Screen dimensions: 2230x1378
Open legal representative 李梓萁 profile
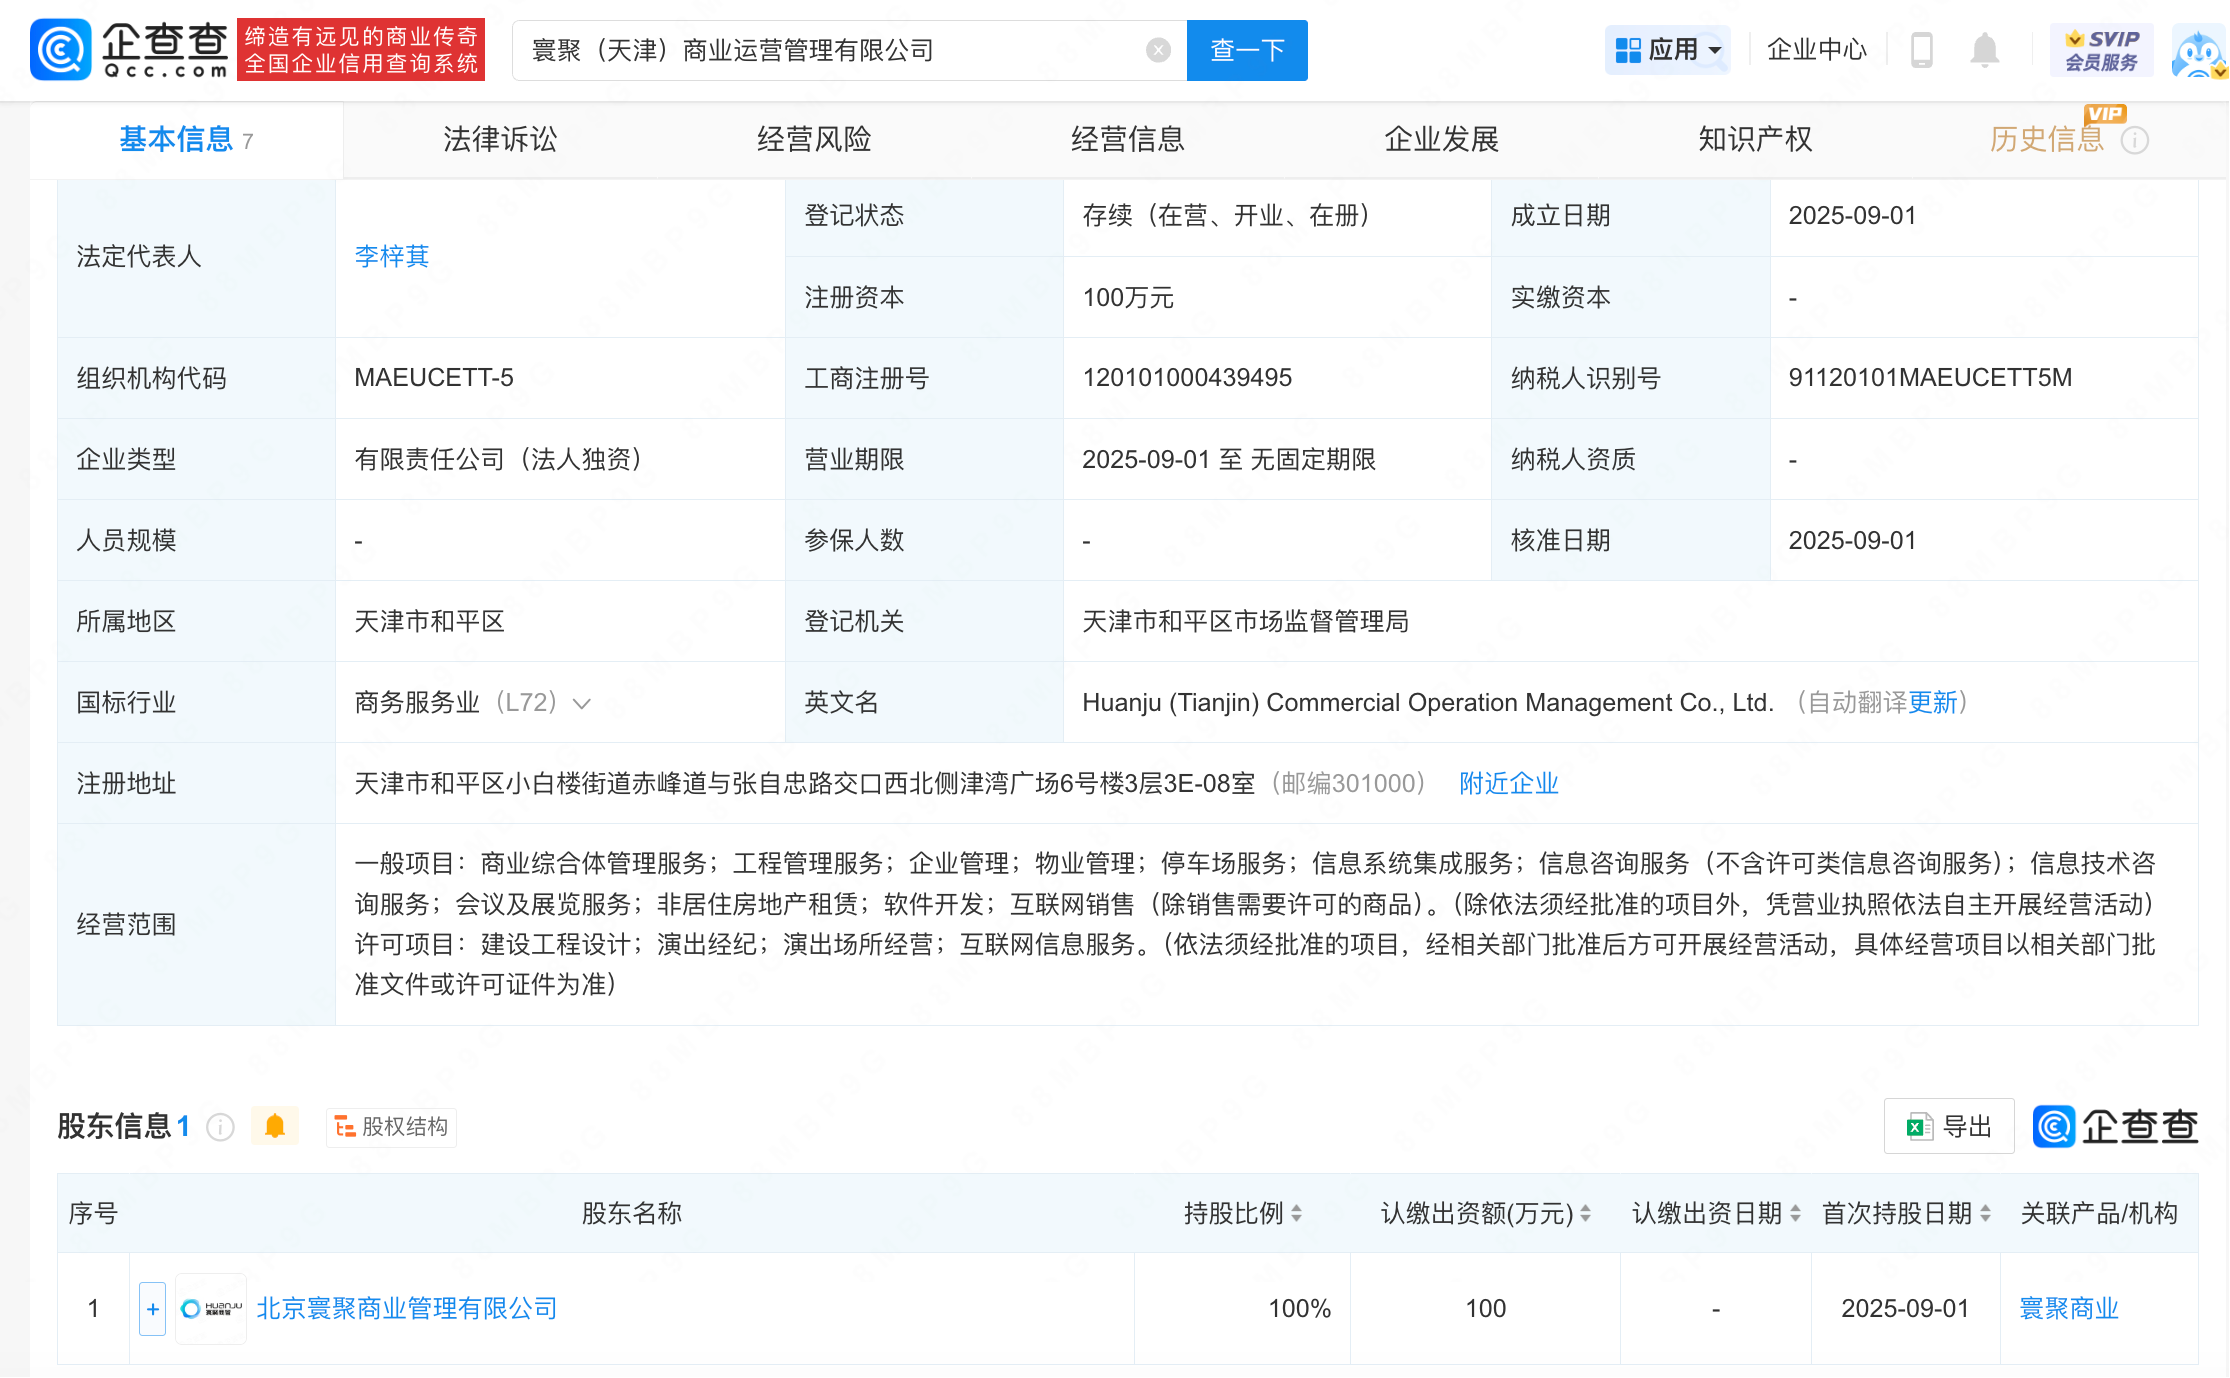click(x=392, y=257)
